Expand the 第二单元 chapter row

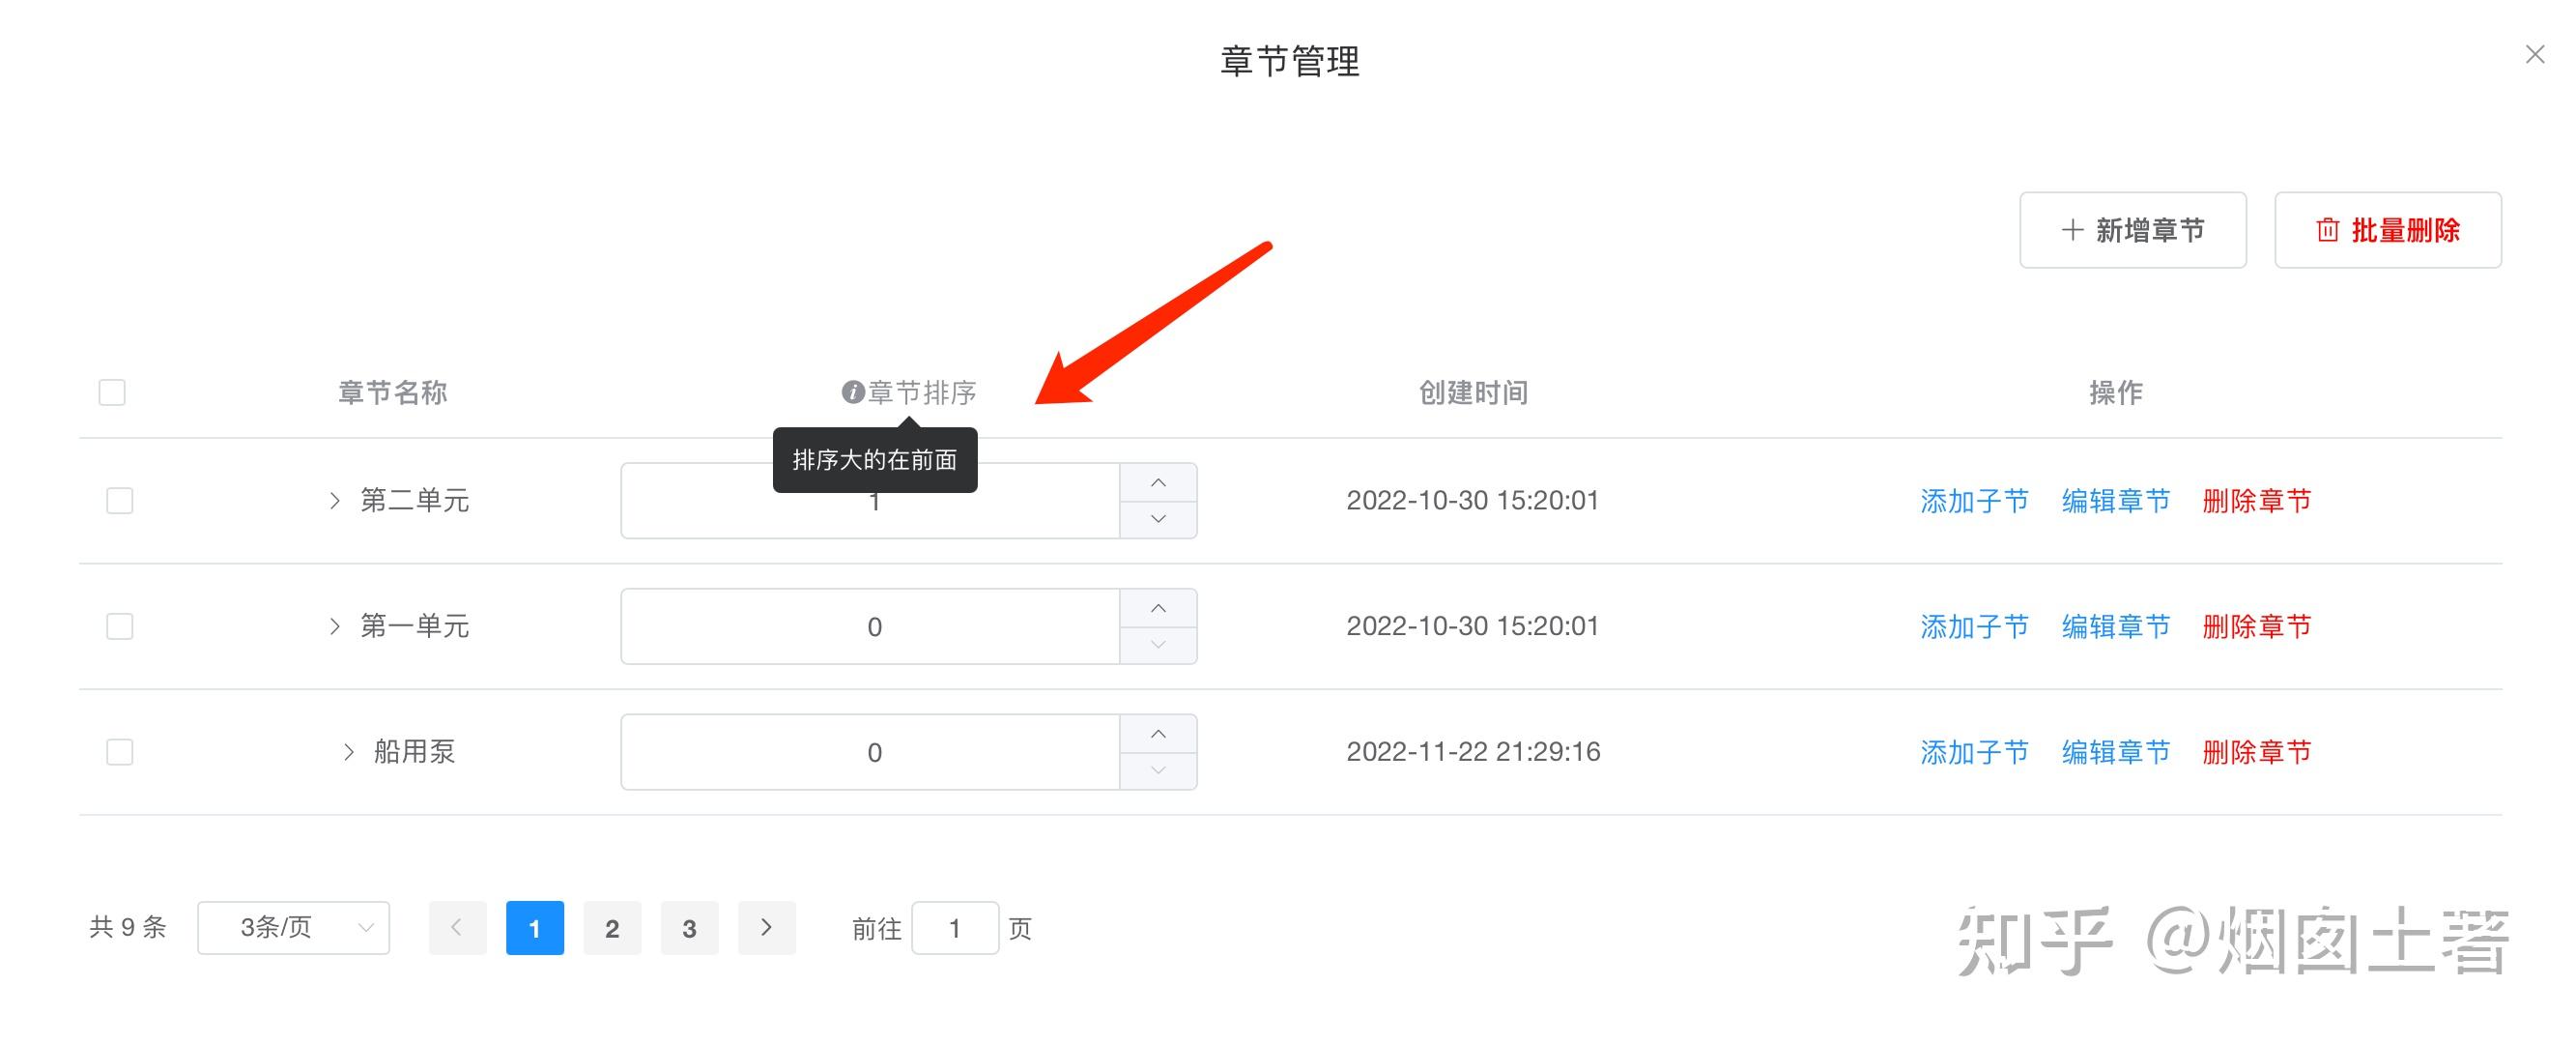point(335,500)
